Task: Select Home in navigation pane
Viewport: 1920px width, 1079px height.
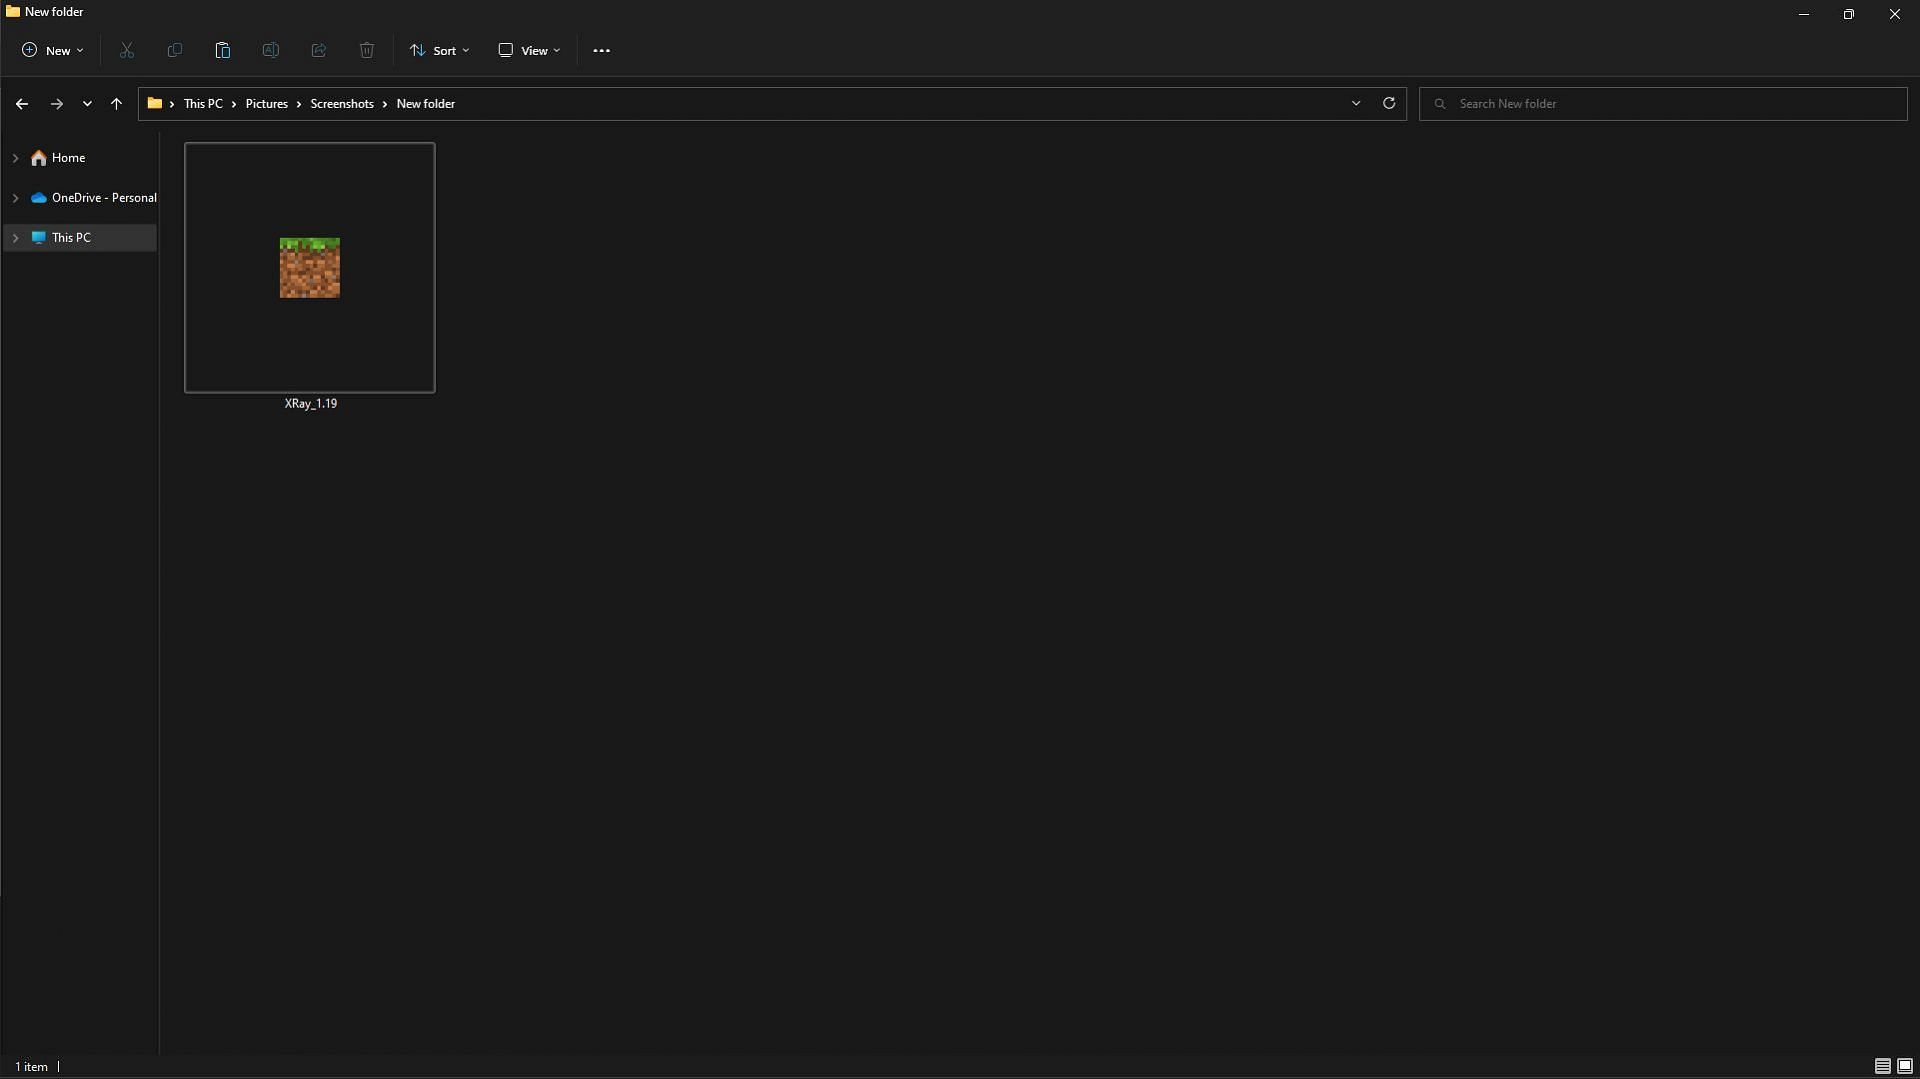Action: tap(68, 158)
